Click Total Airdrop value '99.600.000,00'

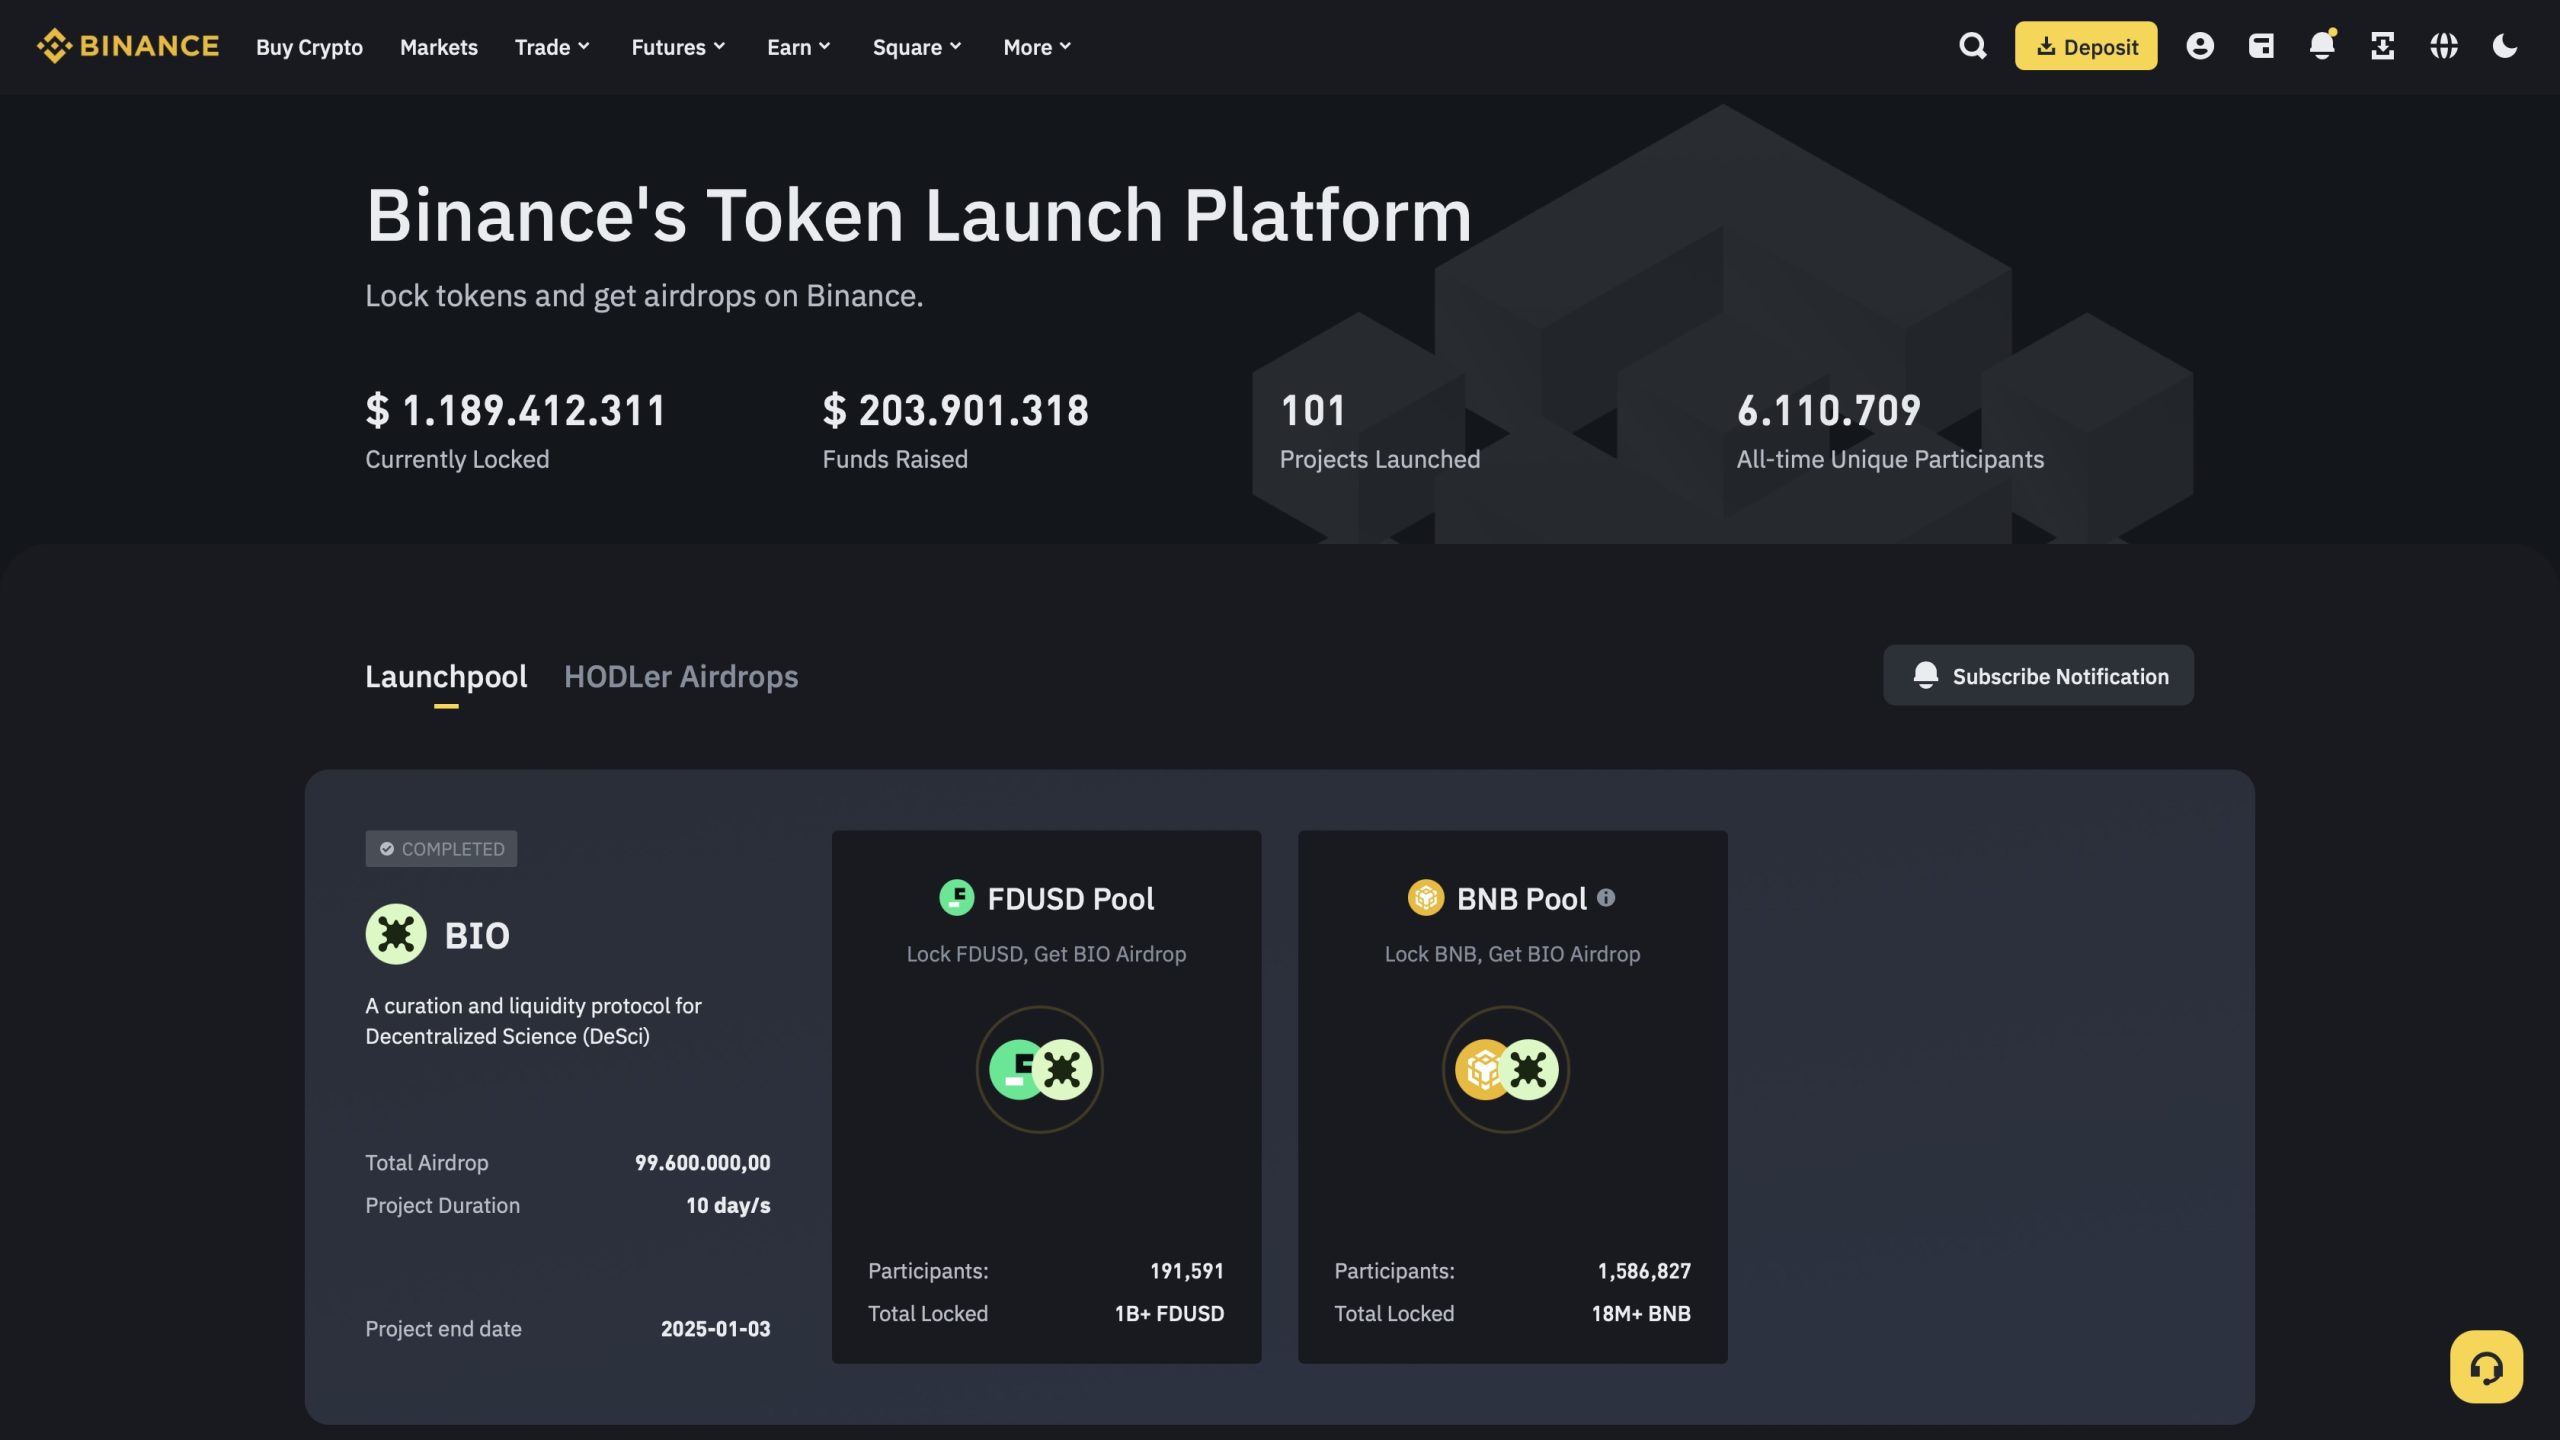[702, 1162]
